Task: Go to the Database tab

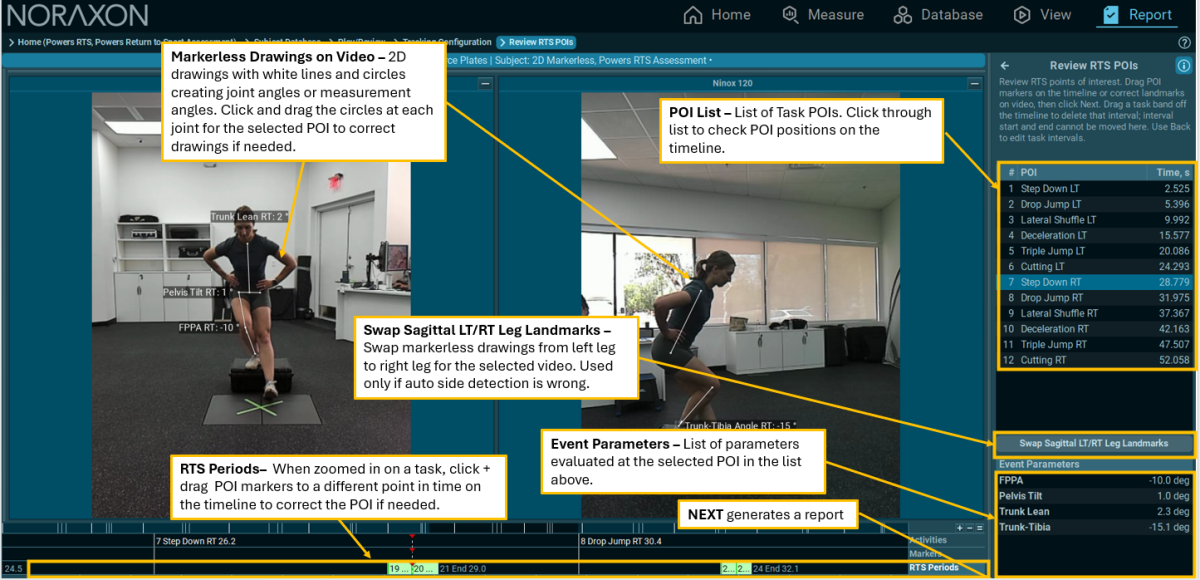Action: click(938, 15)
